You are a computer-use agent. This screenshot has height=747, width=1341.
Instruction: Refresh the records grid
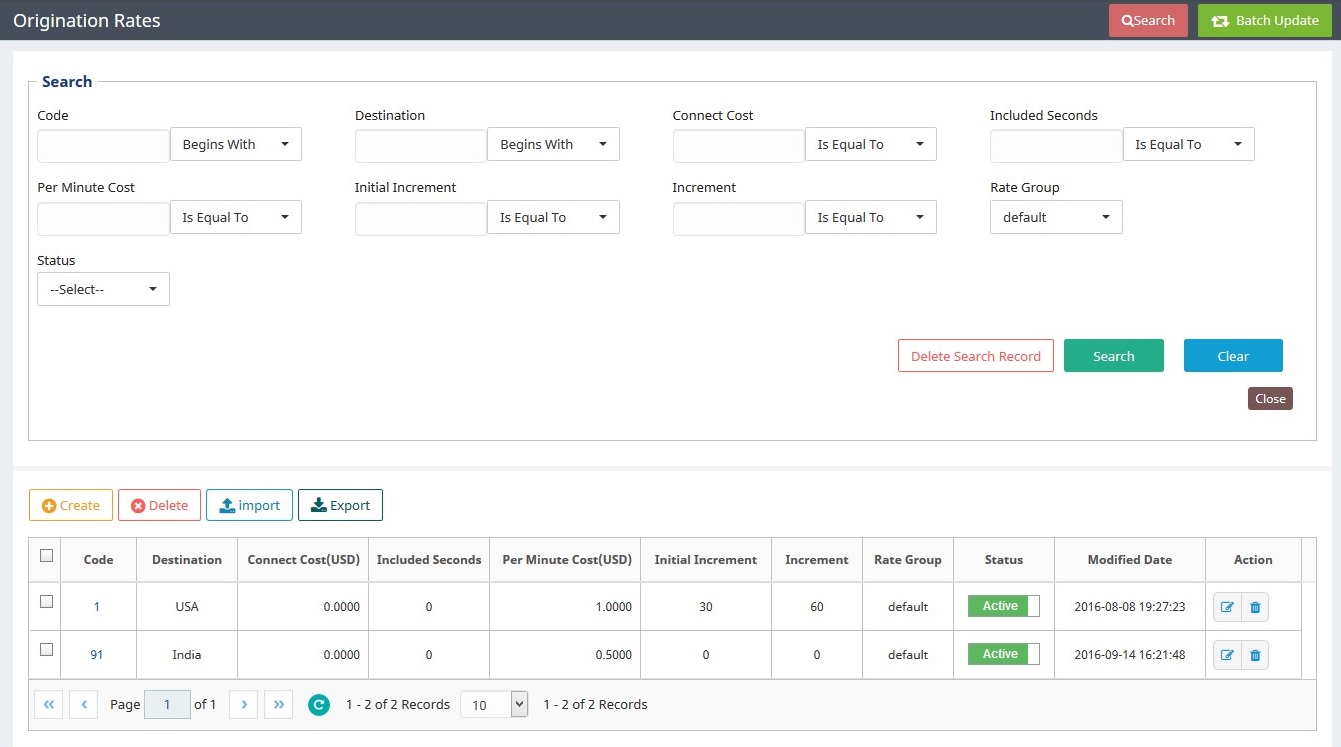coord(319,705)
